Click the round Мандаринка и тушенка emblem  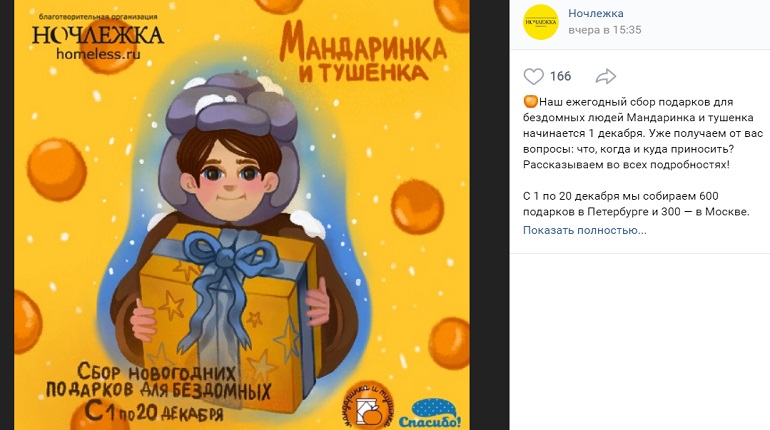[x=369, y=406]
